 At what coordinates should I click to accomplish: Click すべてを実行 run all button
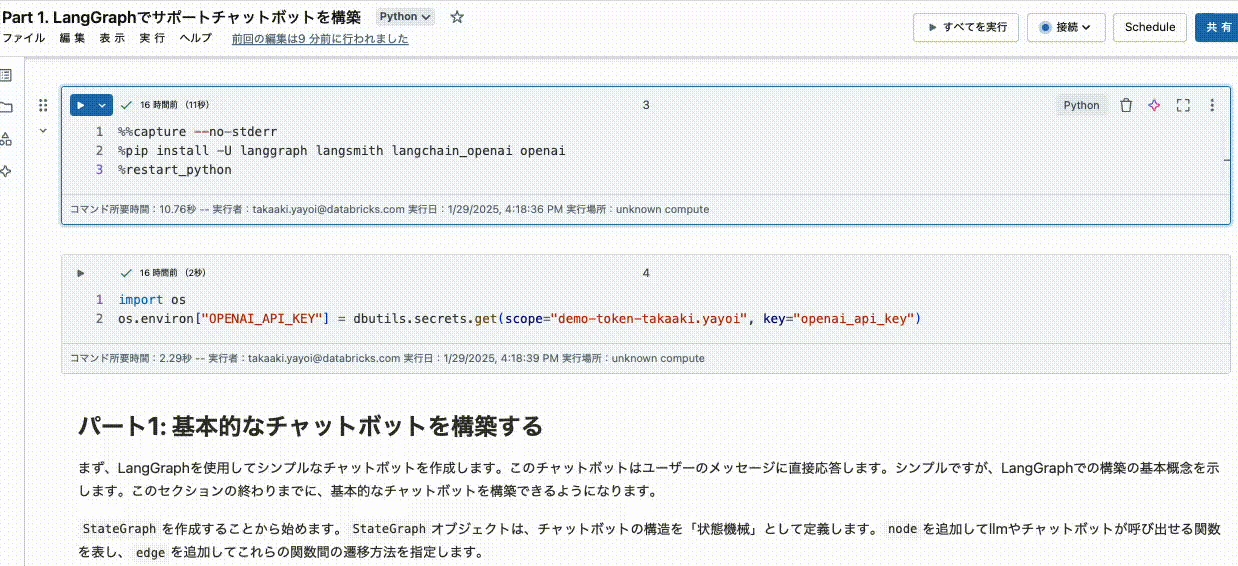[x=966, y=27]
